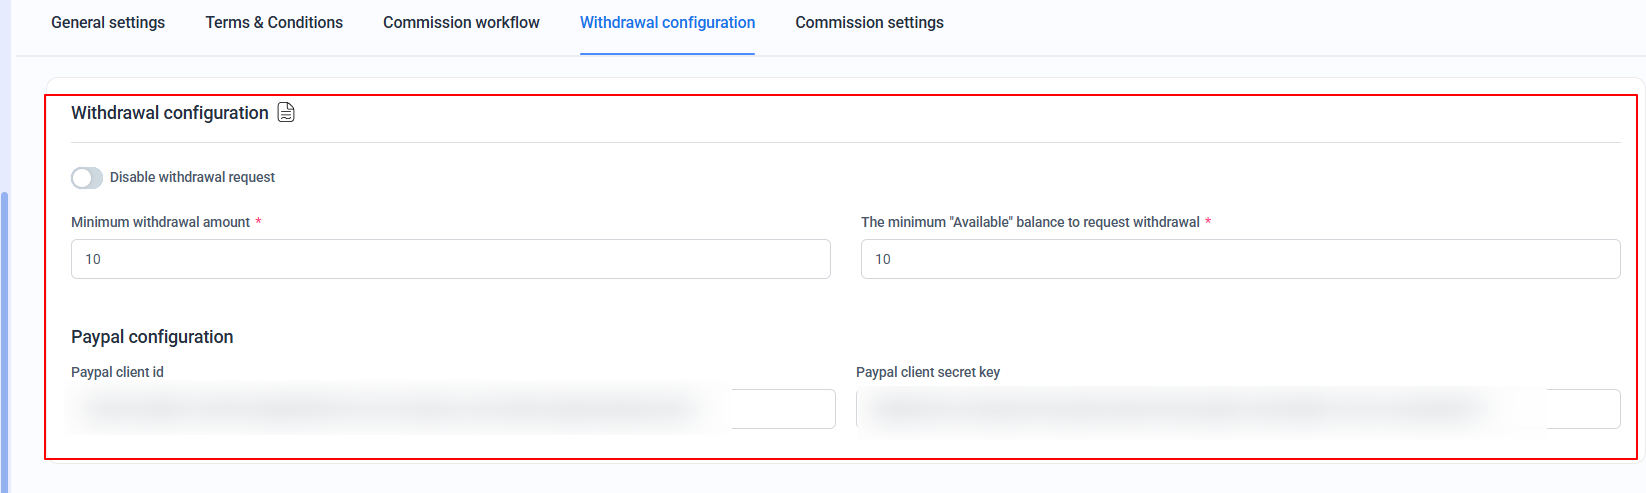
Task: Click the "Paypal client secret key" label
Action: tap(928, 372)
